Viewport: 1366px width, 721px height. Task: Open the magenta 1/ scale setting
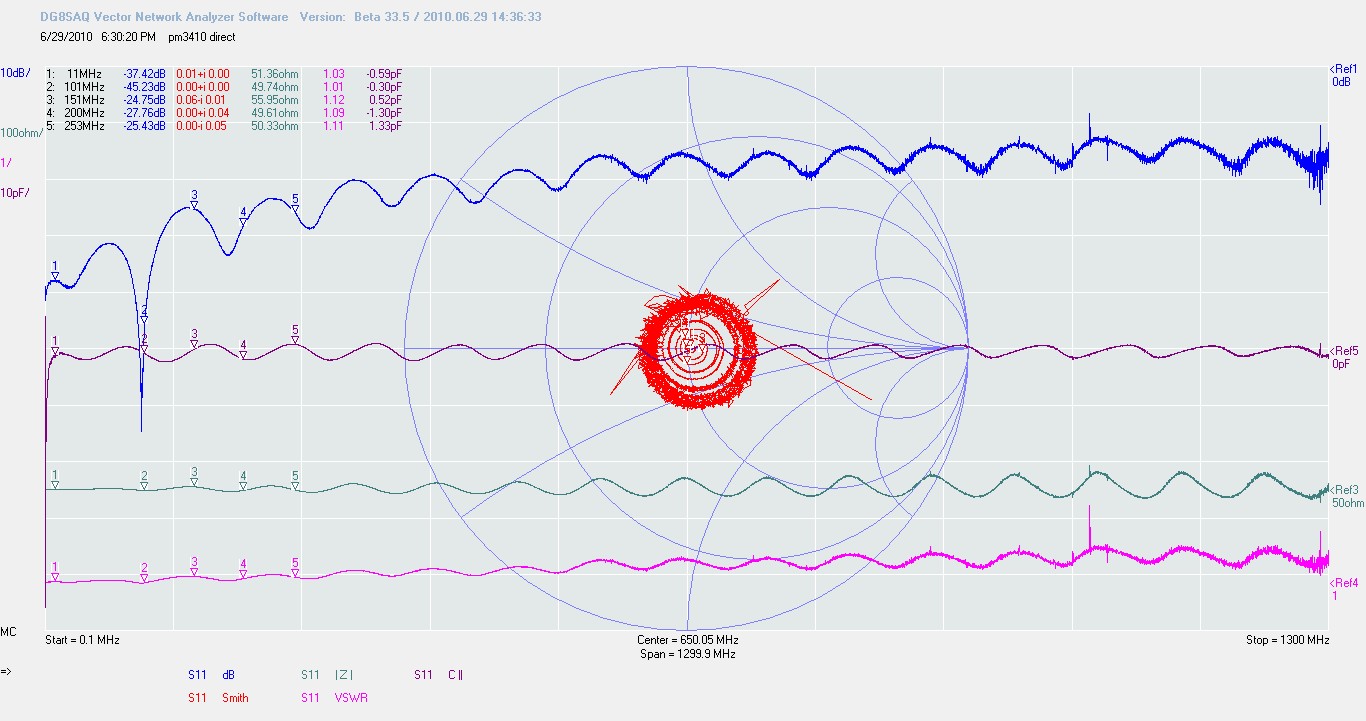click(5, 162)
